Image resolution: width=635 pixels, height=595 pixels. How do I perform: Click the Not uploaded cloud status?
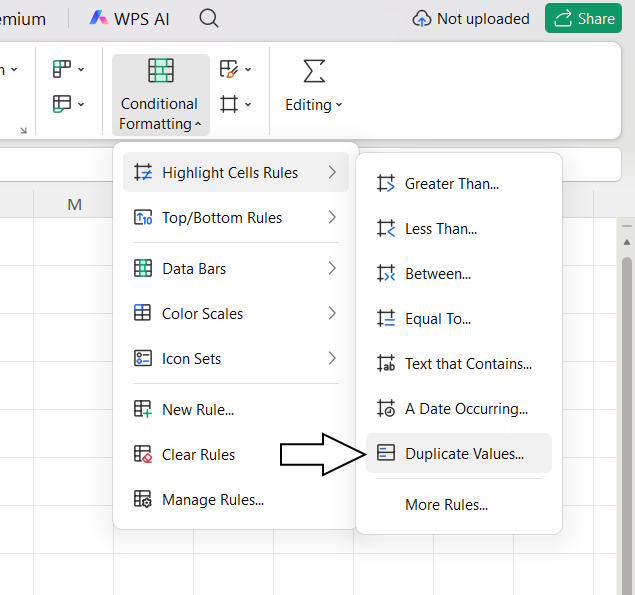pyautogui.click(x=471, y=19)
